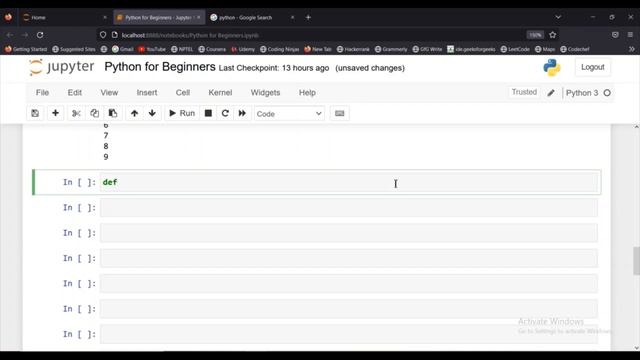
Task: Click the Trusted notebook button
Action: (524, 92)
